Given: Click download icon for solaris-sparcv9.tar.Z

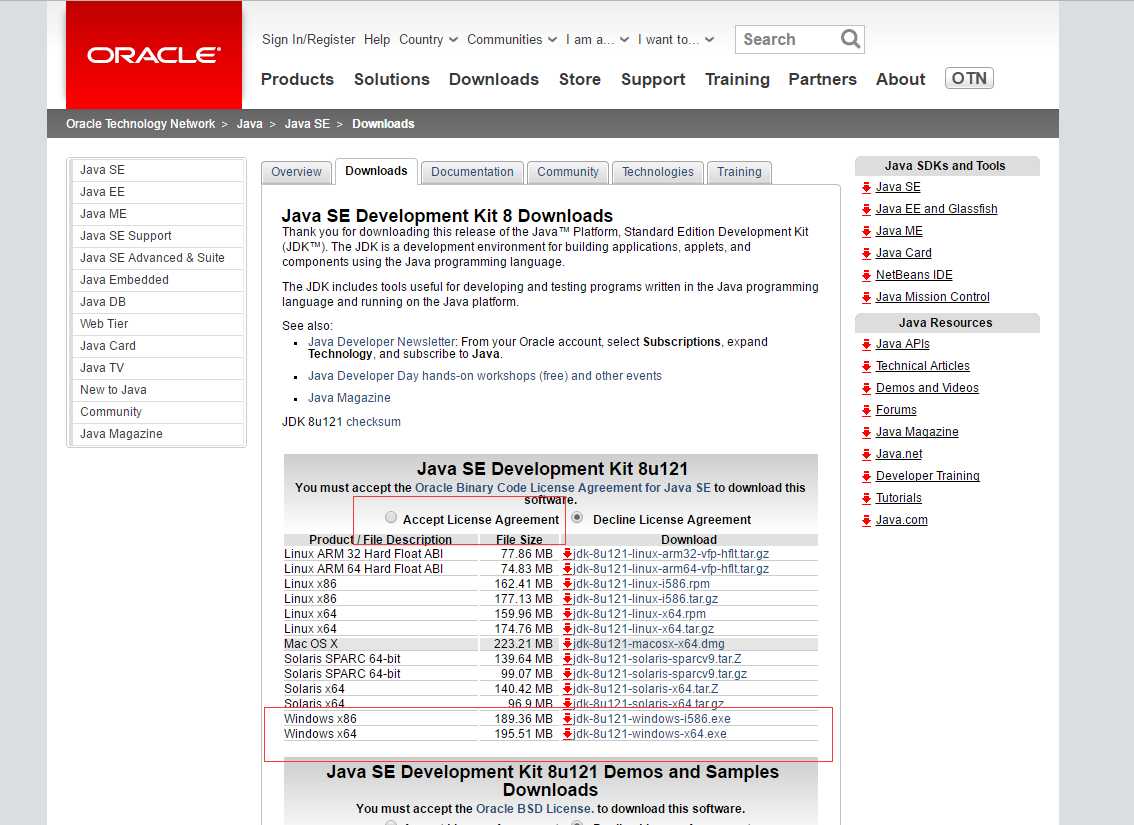Looking at the screenshot, I should point(568,659).
